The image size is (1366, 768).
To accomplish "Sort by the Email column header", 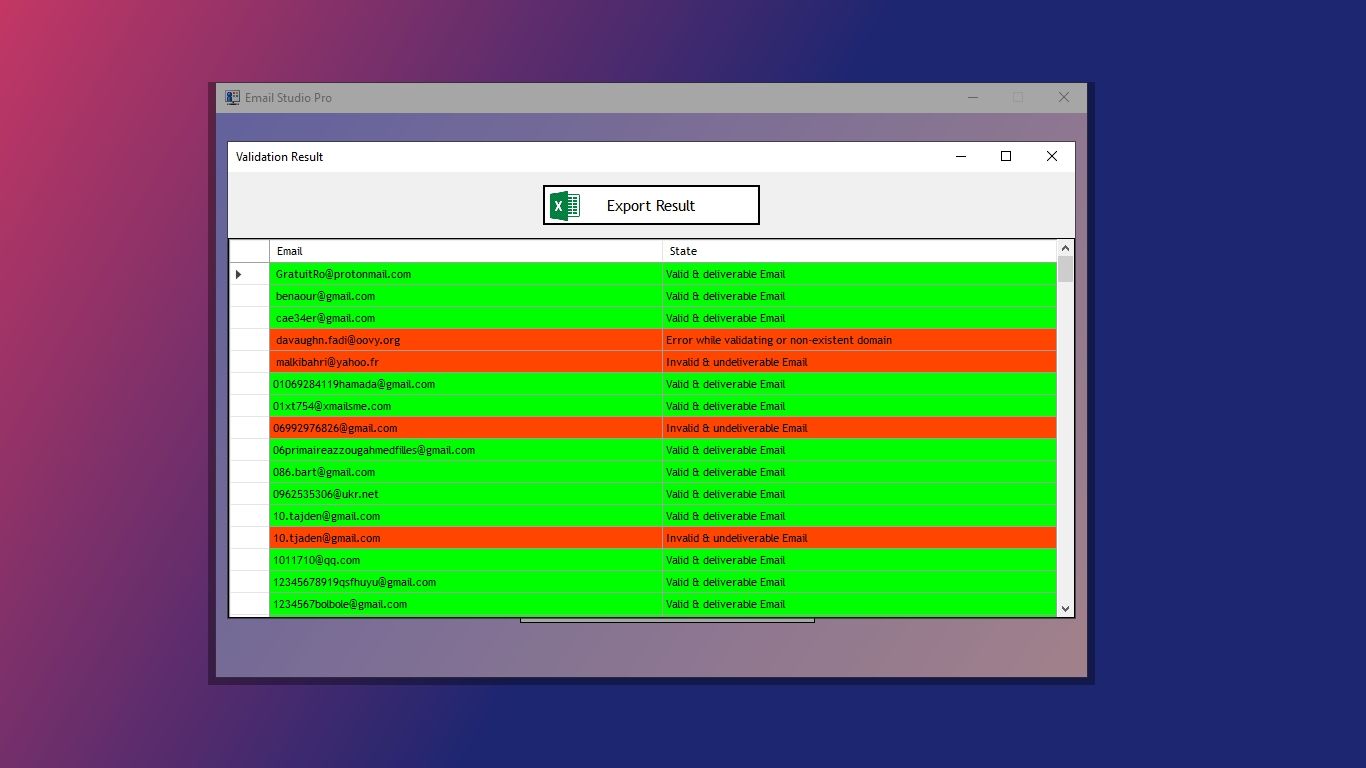I will click(x=465, y=251).
